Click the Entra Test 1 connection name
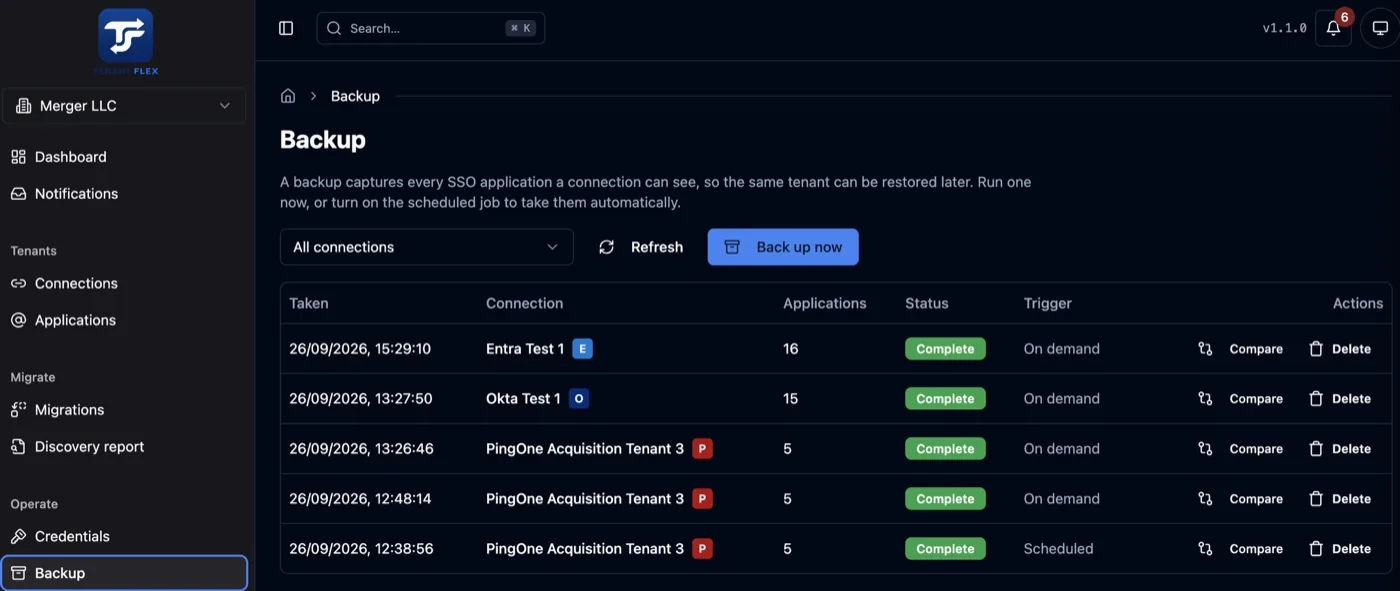Image resolution: width=1400 pixels, height=591 pixels. point(525,349)
